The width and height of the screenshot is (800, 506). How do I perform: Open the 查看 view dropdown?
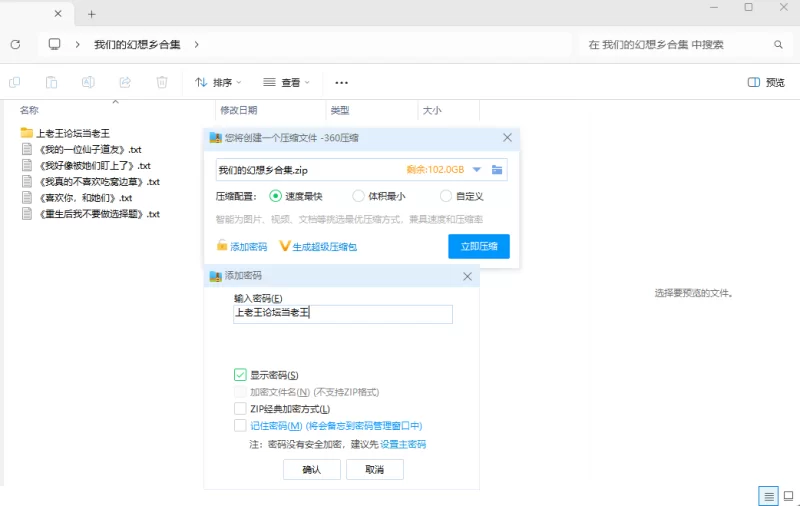point(286,83)
